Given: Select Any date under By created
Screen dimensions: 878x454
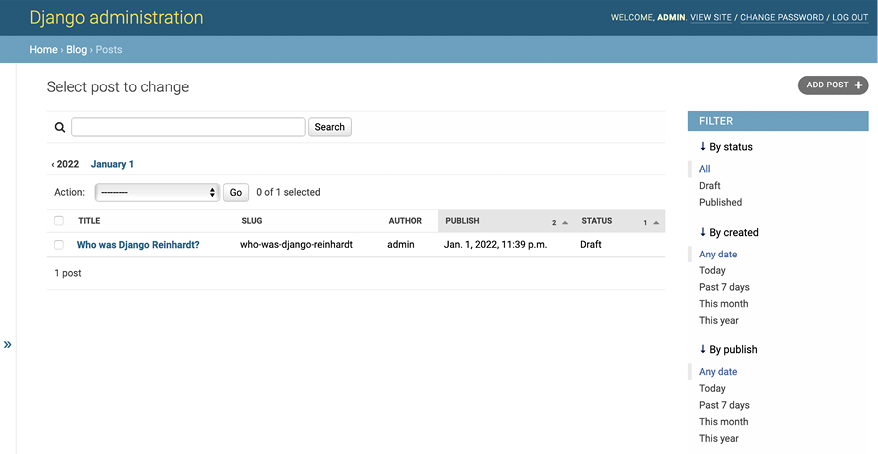Looking at the screenshot, I should (x=718, y=254).
